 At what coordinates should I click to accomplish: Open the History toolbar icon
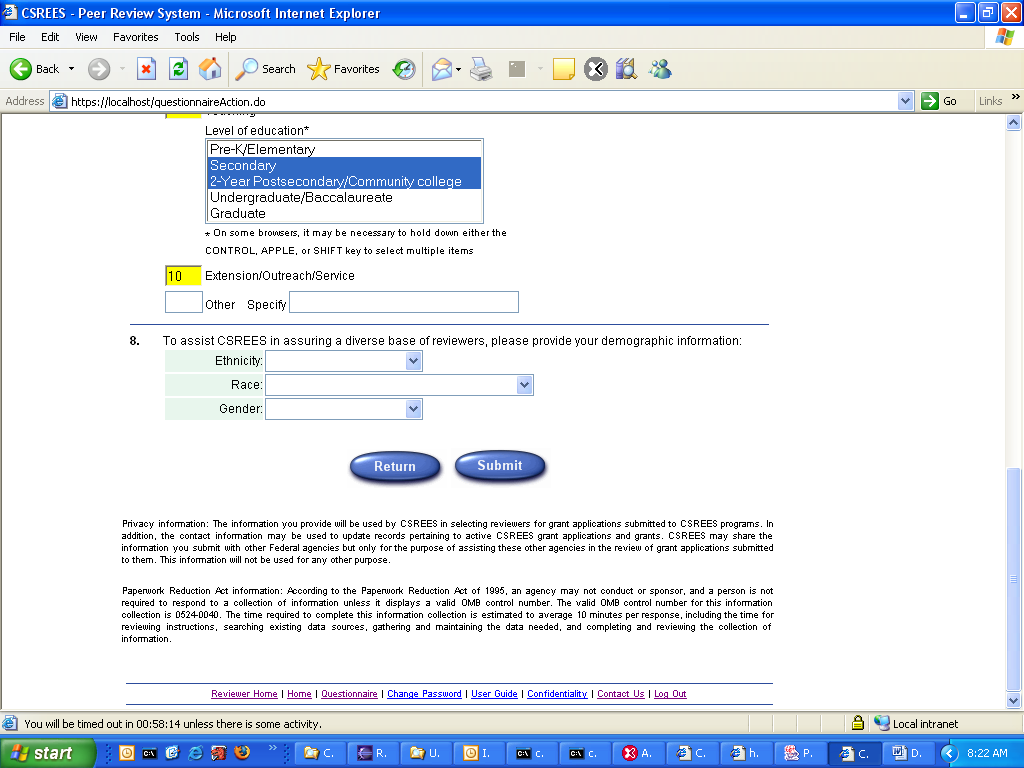pos(404,69)
